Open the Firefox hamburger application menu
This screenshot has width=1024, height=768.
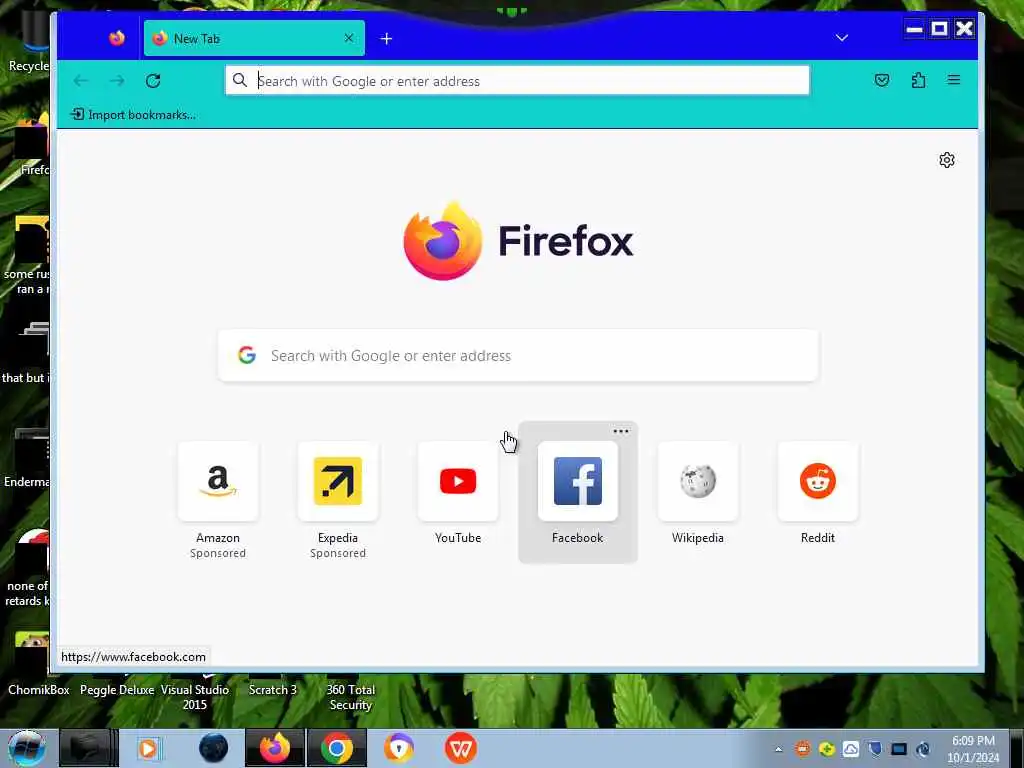coord(953,80)
